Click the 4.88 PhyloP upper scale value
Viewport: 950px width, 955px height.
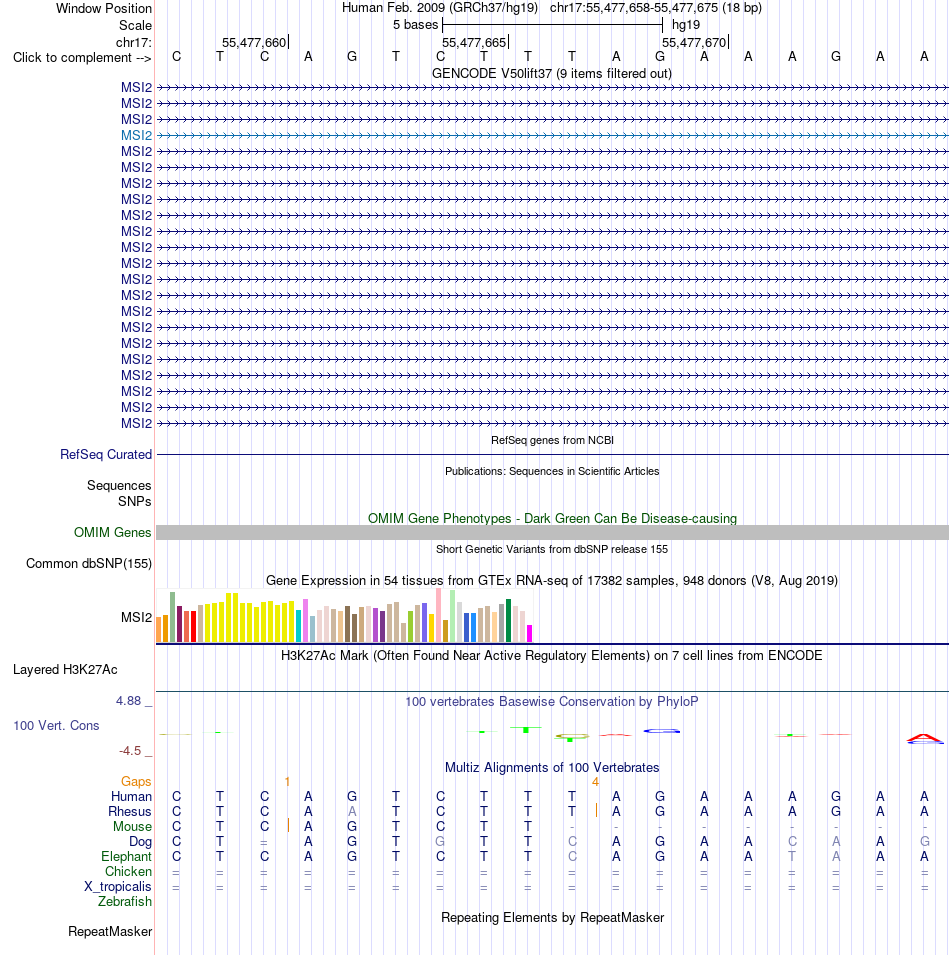coord(128,701)
